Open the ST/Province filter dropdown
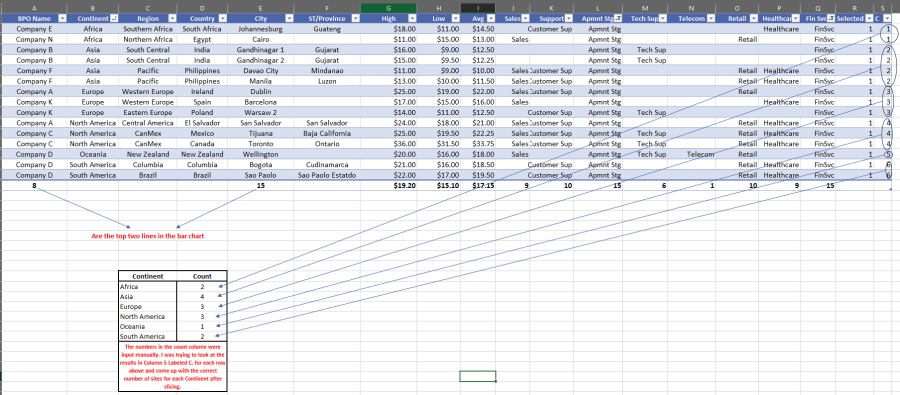Image resolution: width=900 pixels, height=395 pixels. point(355,18)
